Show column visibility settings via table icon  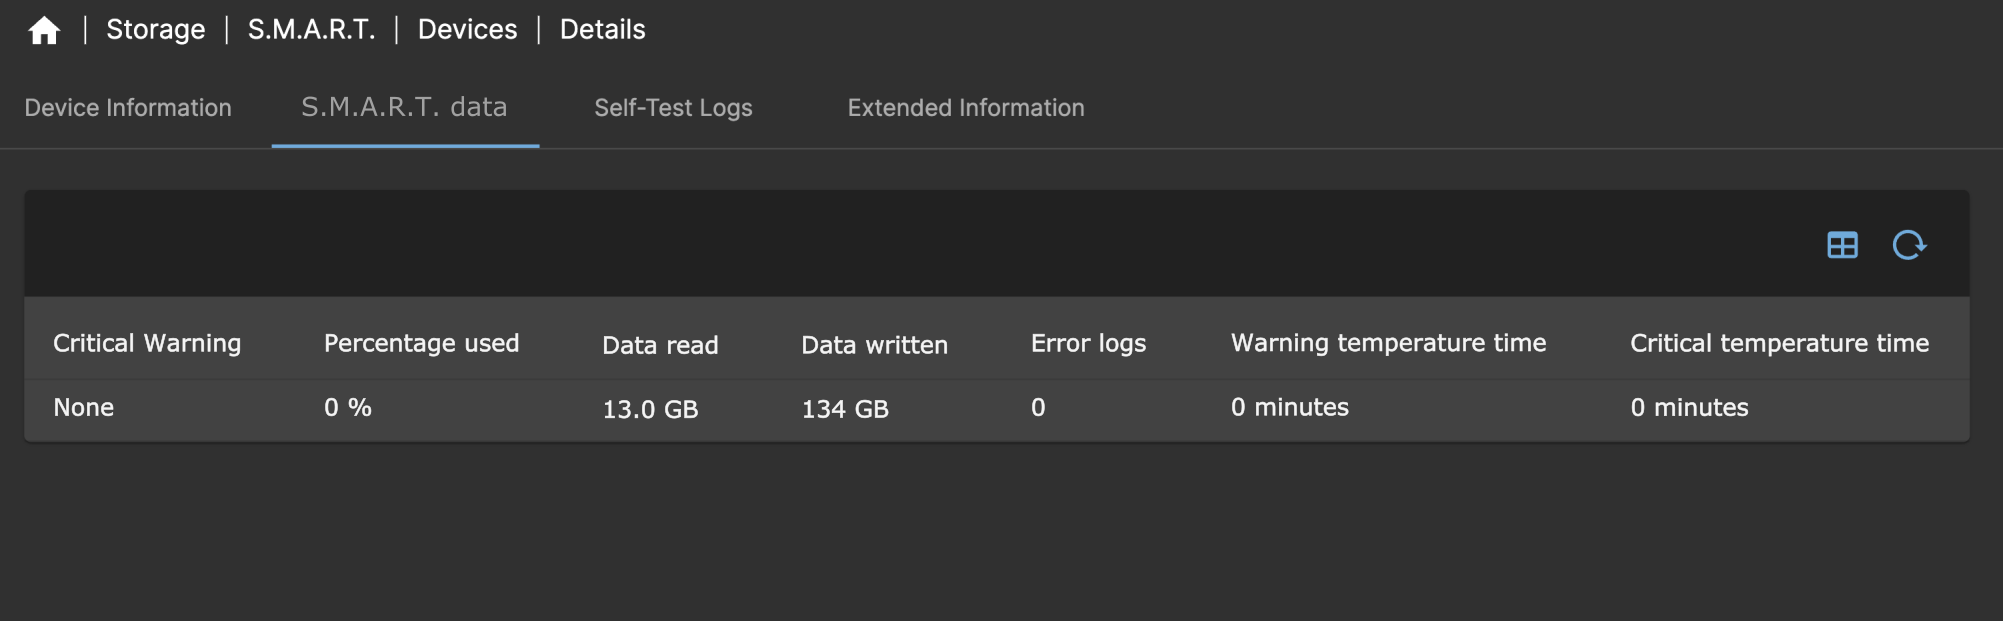(1843, 245)
